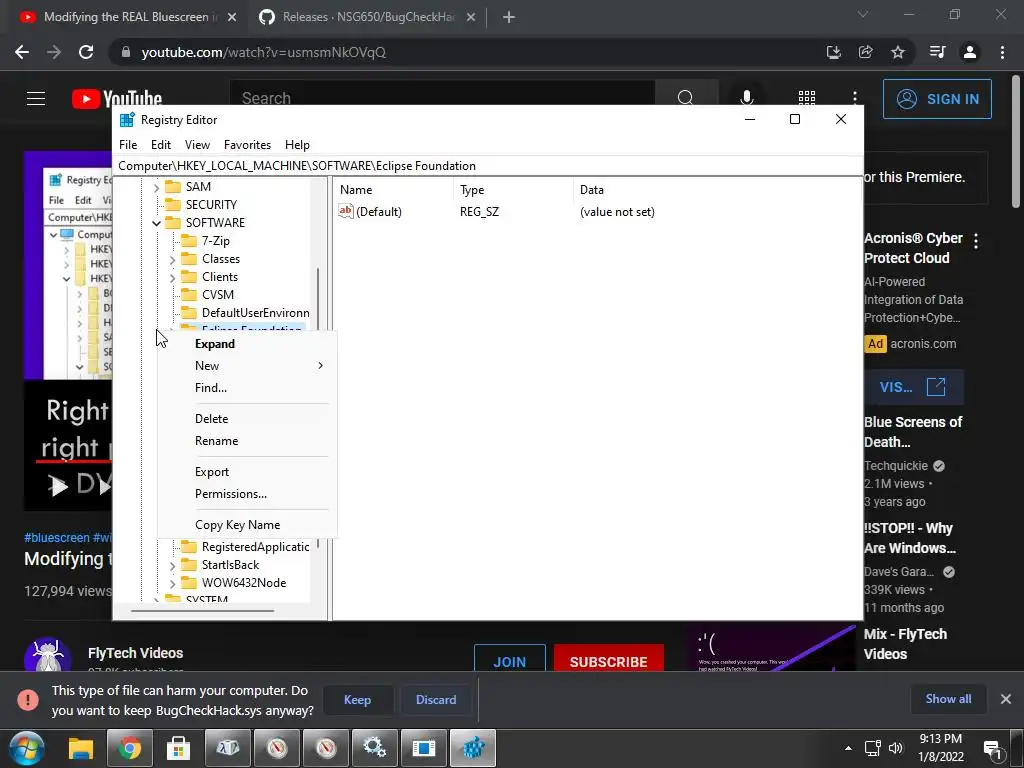Open Chrome's three-dot menu
Image resolution: width=1024 pixels, height=768 pixels.
(x=1002, y=52)
